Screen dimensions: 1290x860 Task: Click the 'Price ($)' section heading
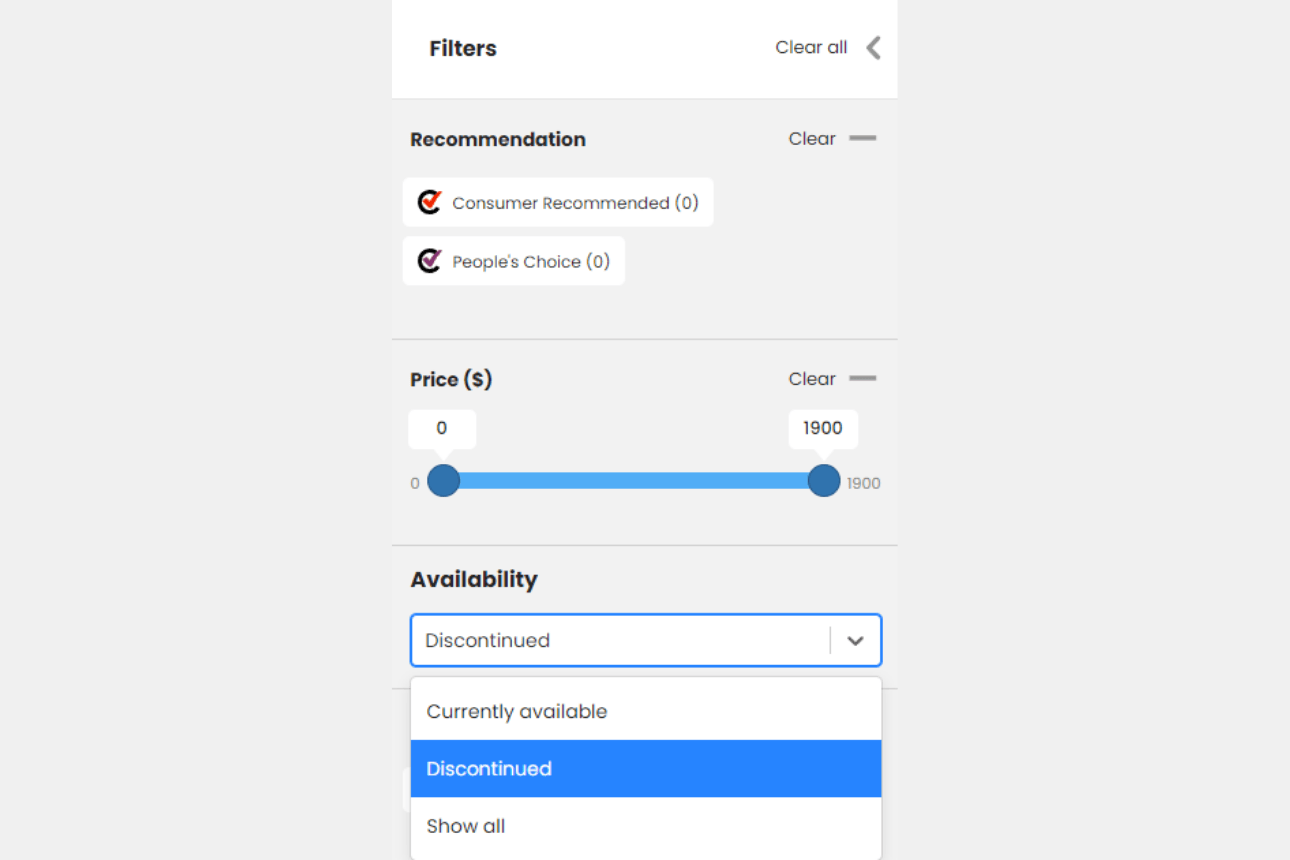coord(451,380)
